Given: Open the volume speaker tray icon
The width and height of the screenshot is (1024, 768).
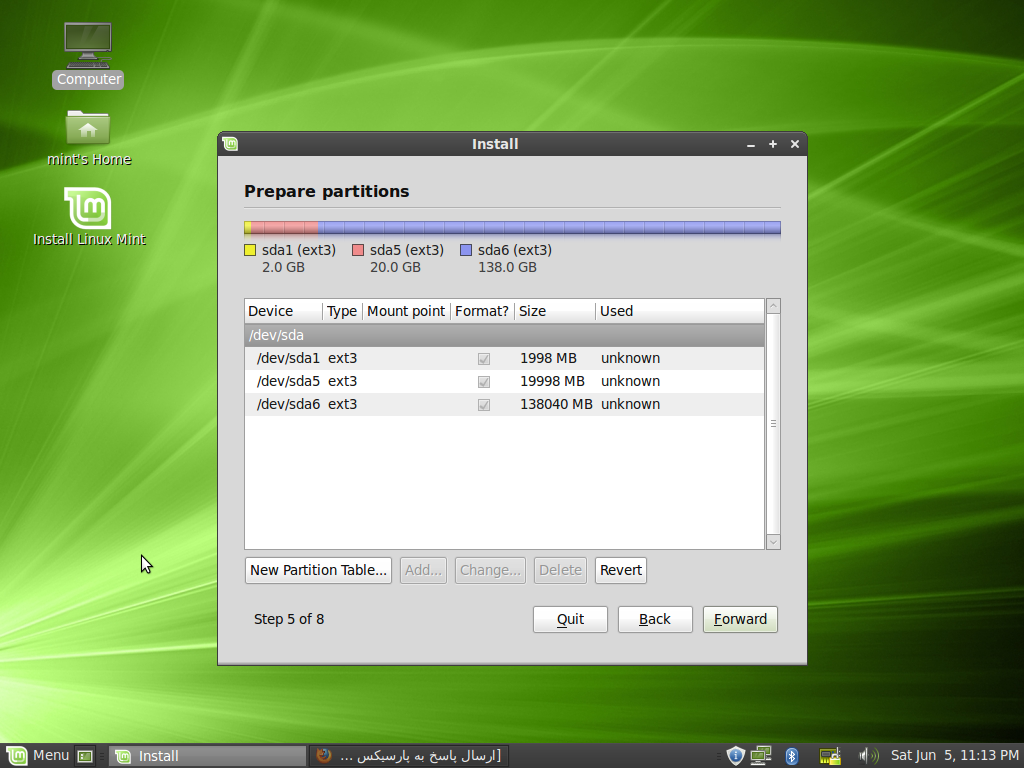Looking at the screenshot, I should tap(869, 756).
